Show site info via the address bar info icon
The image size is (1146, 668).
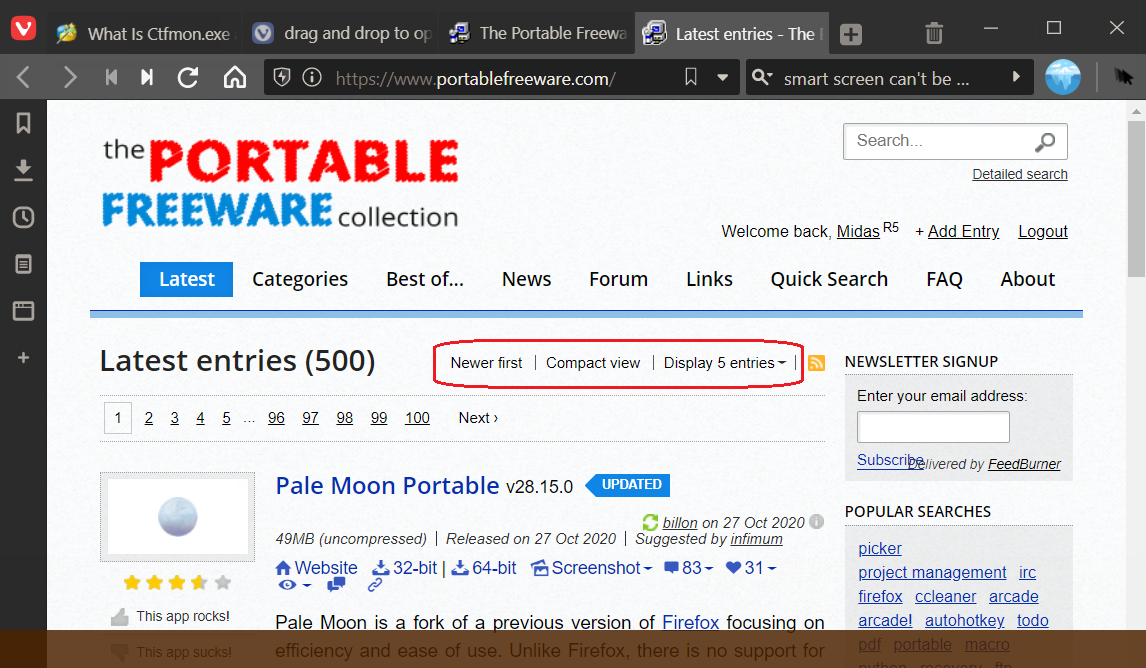tap(312, 77)
